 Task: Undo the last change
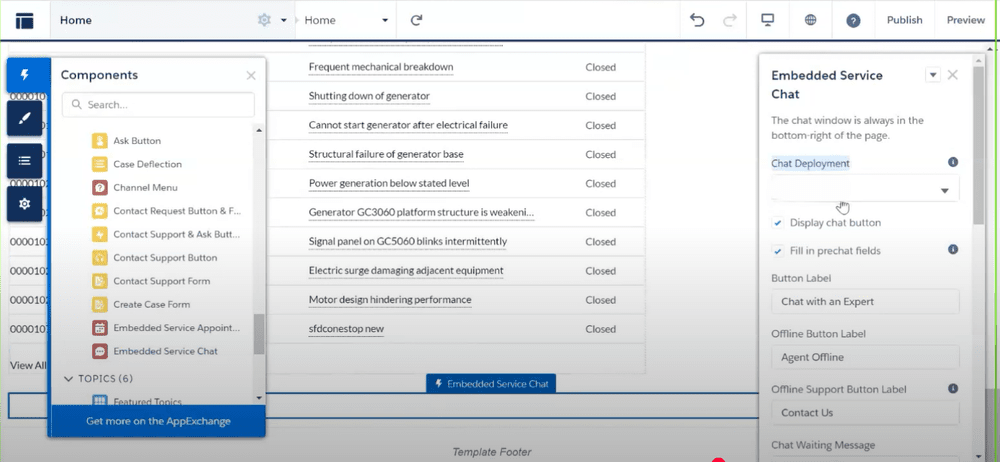pyautogui.click(x=697, y=20)
